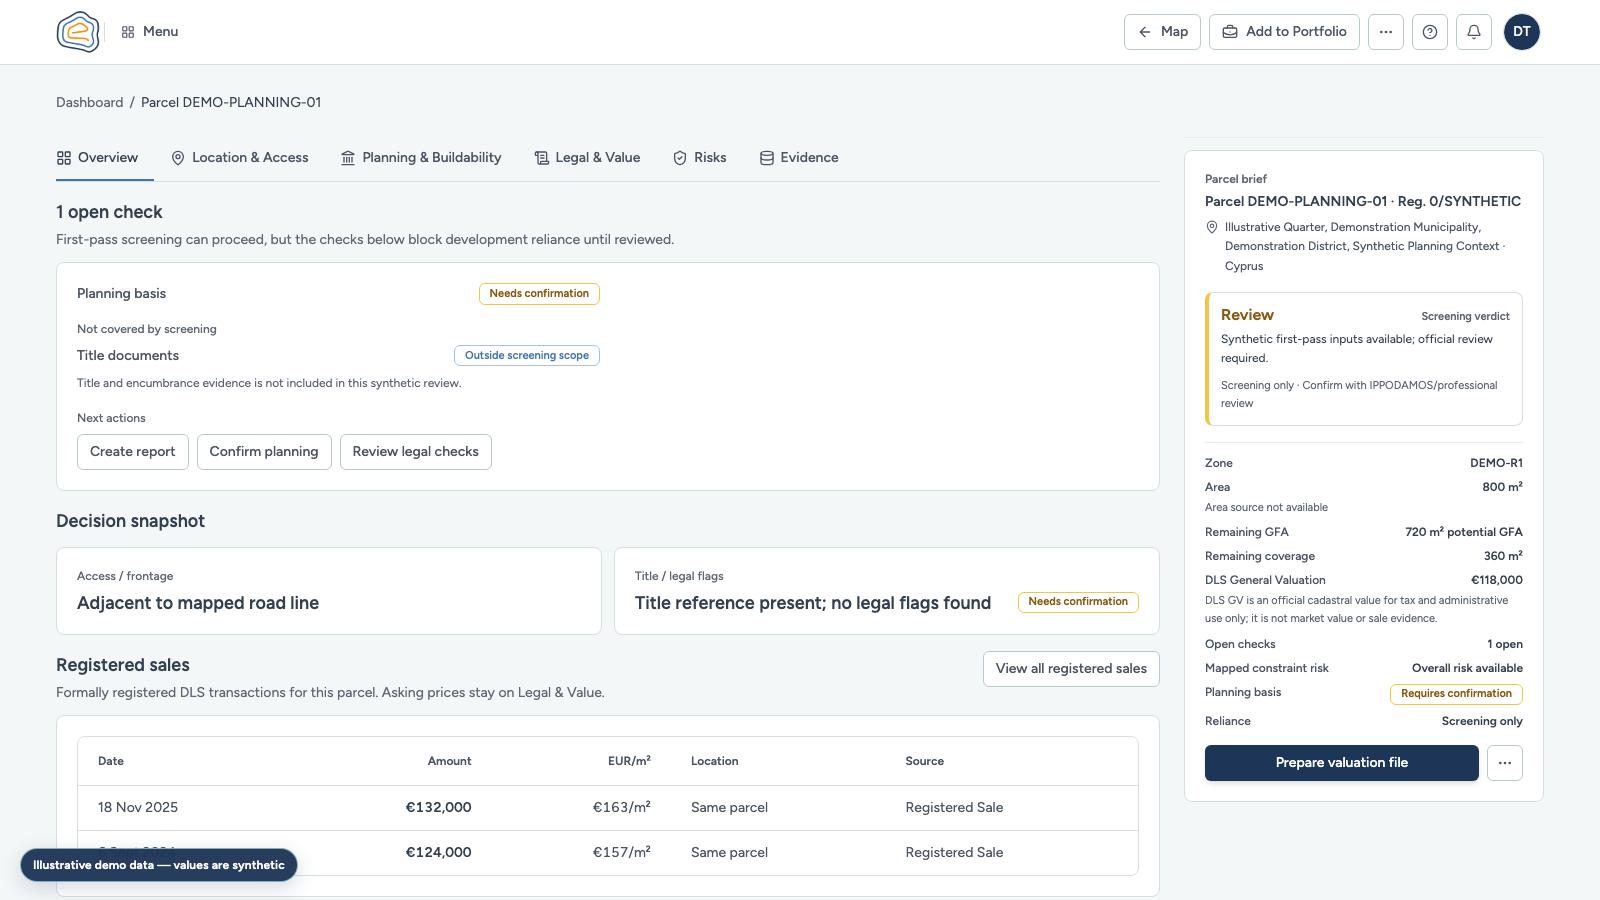Go back to Map view

coord(1162,32)
